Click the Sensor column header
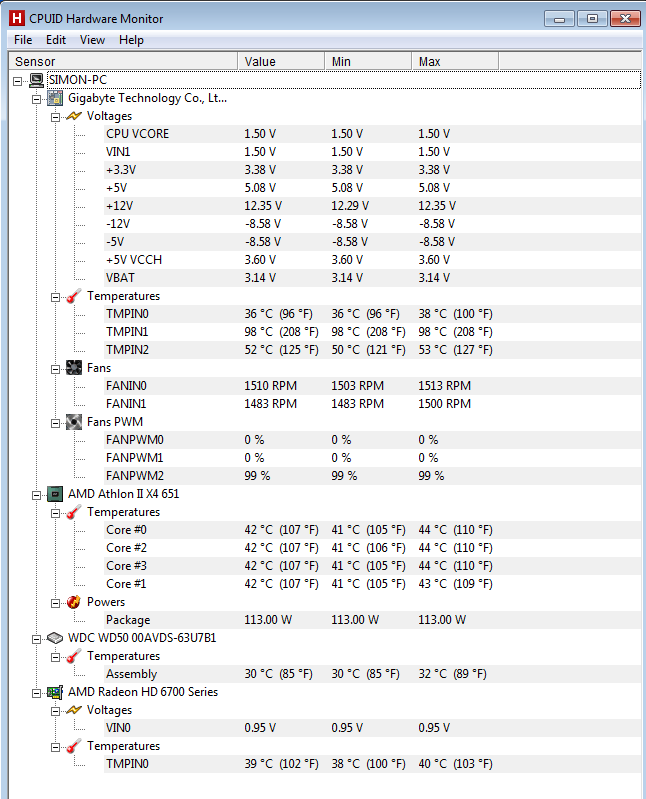The height and width of the screenshot is (799, 646). point(123,61)
